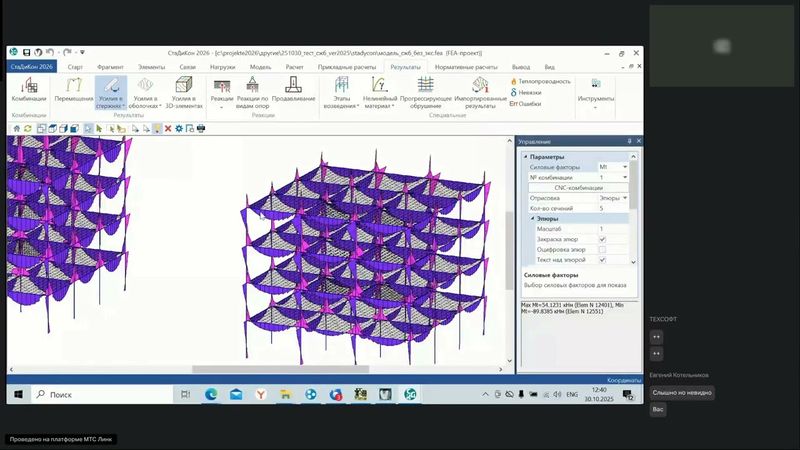
Task: Click Реакции по видам опор icon
Action: click(x=253, y=90)
